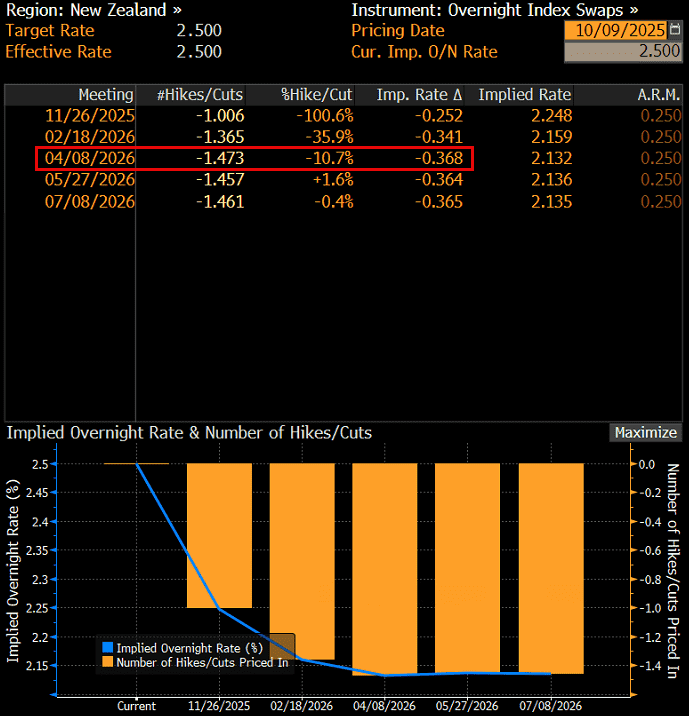Click the 2.248 implied rate value
This screenshot has height=716, width=689.
pos(552,116)
